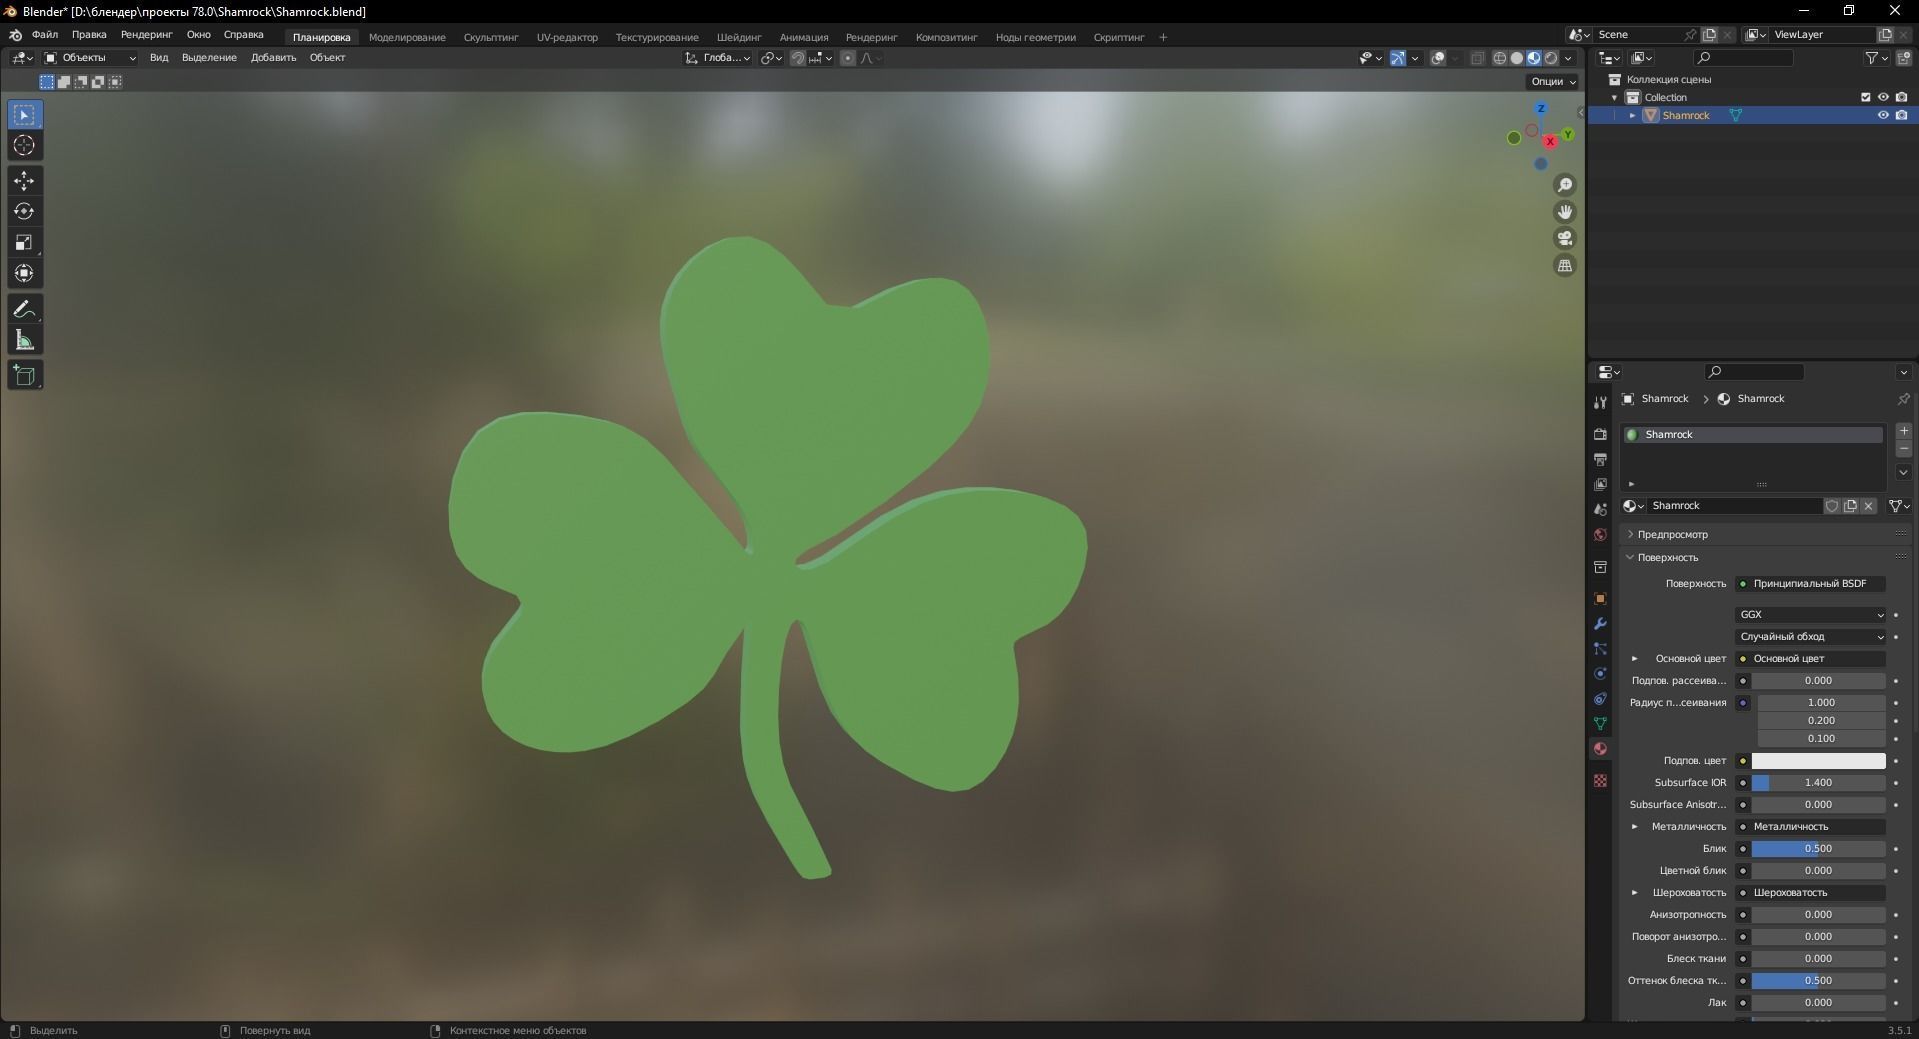
Task: Open the Object properties tab
Action: coord(1600,598)
